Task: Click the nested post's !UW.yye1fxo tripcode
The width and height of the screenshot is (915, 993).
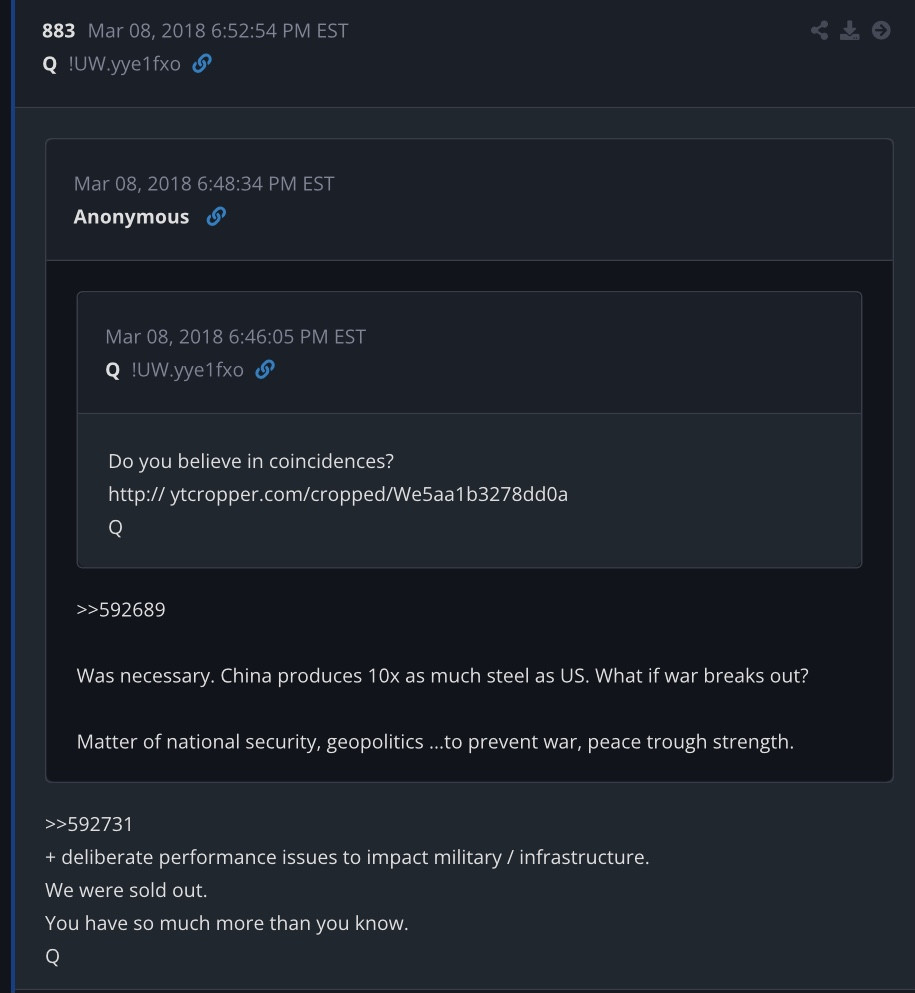Action: (x=187, y=370)
